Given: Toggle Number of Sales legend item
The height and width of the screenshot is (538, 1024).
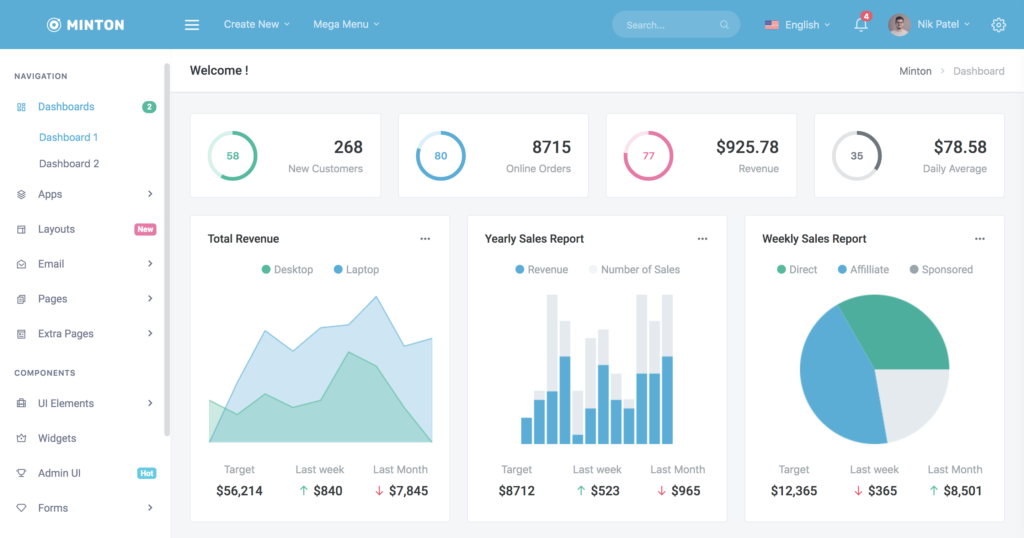Looking at the screenshot, I should point(634,270).
